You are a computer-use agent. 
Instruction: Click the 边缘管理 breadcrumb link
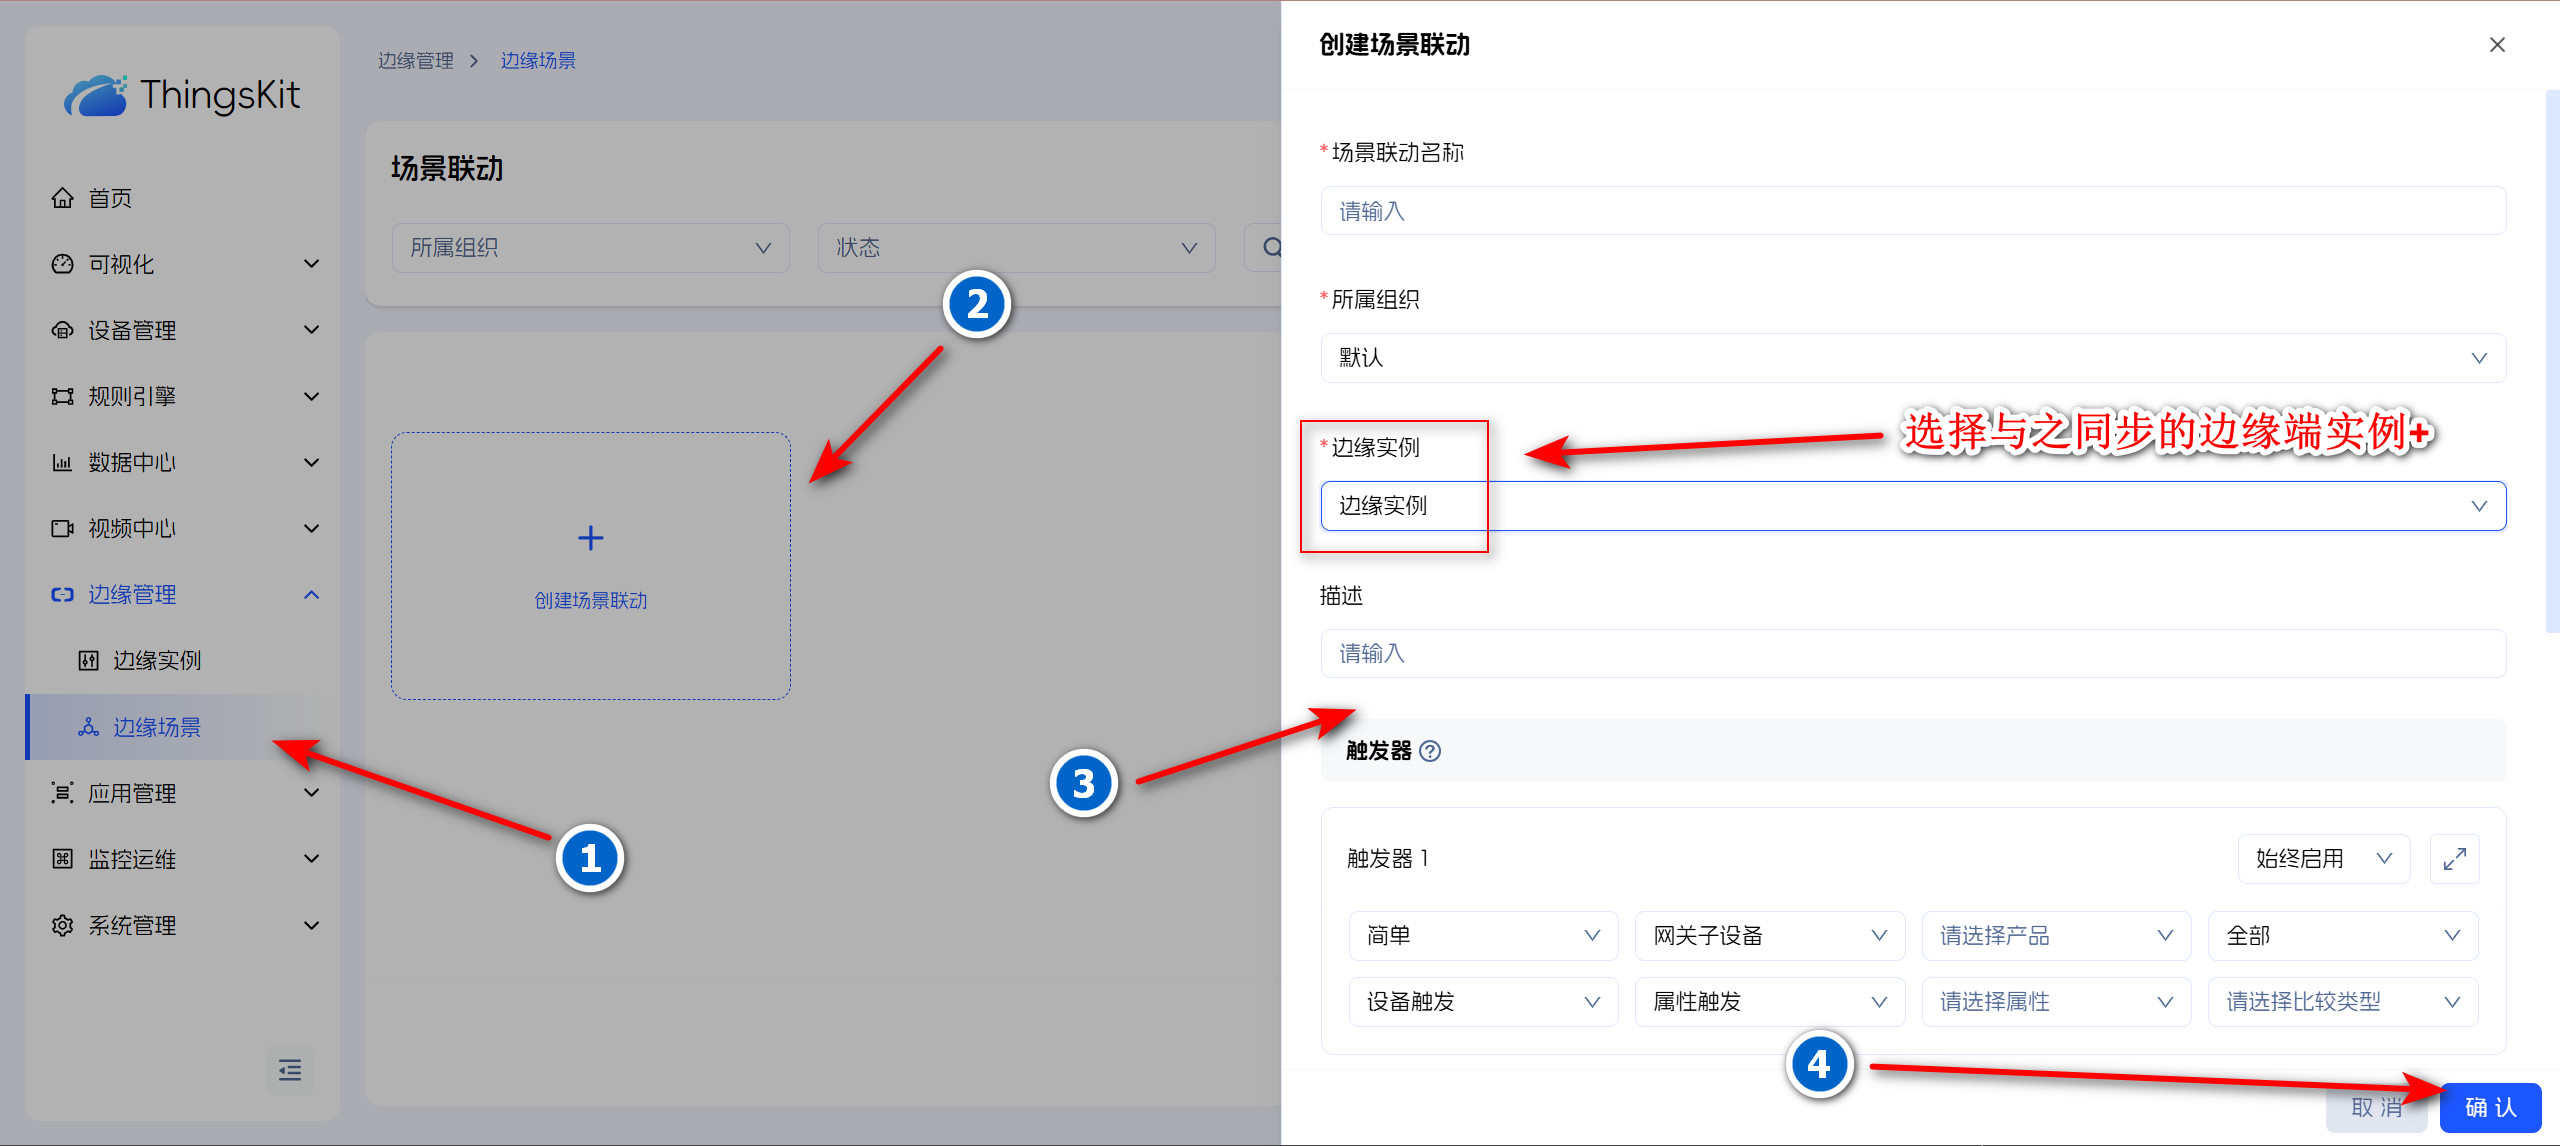pyautogui.click(x=415, y=61)
